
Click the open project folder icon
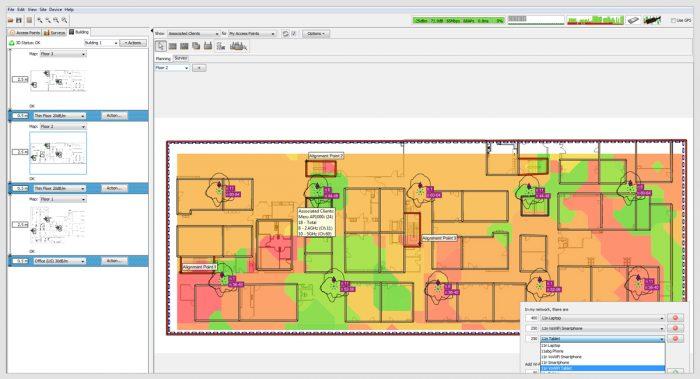[x=10, y=20]
